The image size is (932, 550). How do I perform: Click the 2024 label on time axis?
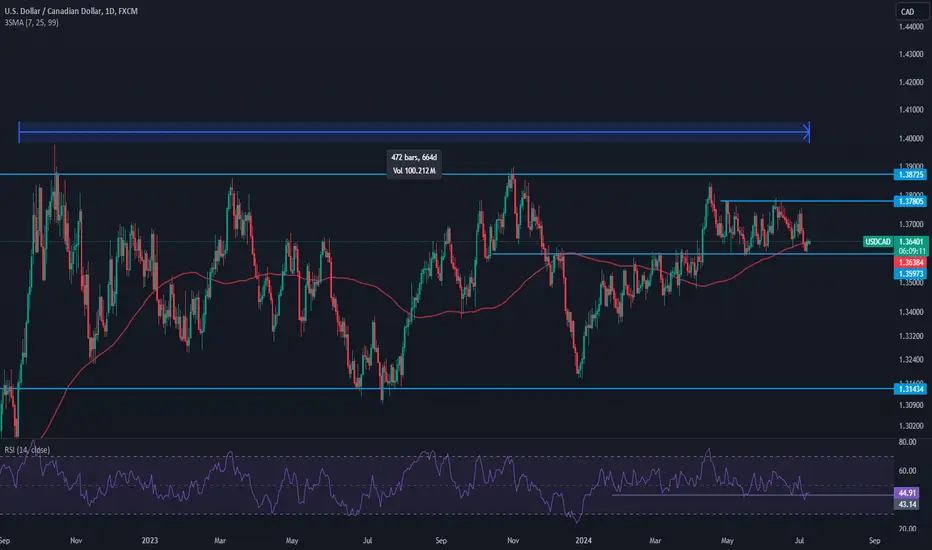click(584, 540)
